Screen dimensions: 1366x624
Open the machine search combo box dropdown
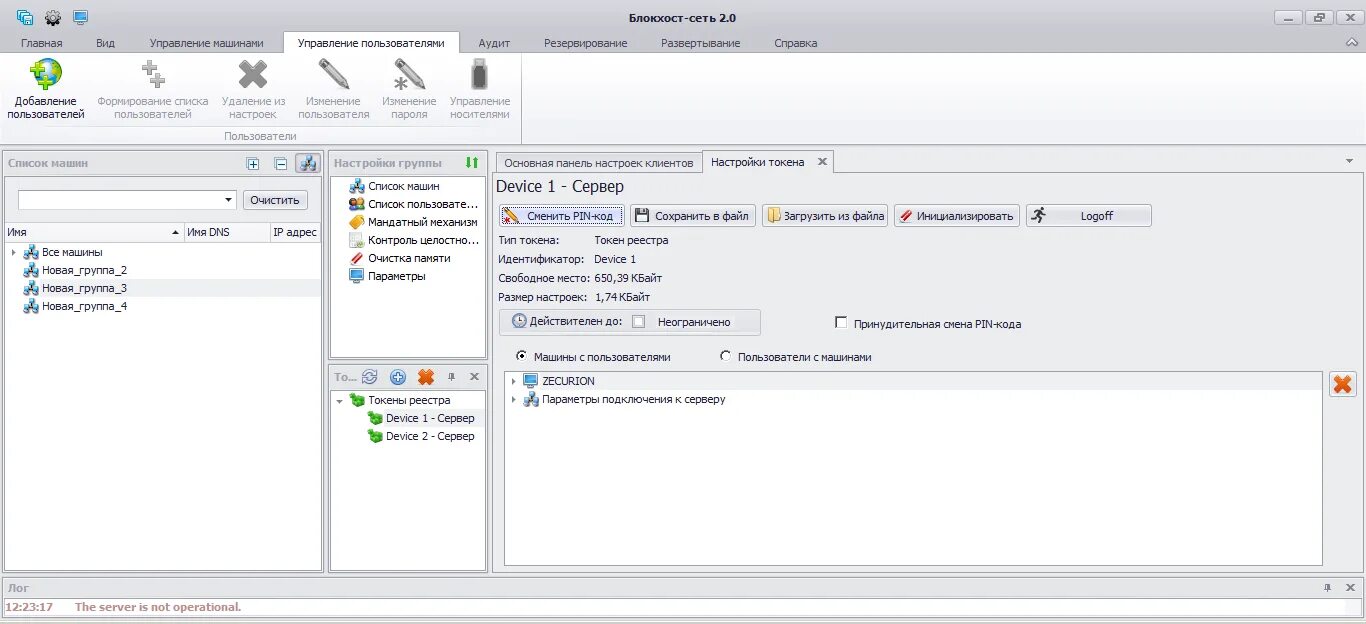coord(229,200)
